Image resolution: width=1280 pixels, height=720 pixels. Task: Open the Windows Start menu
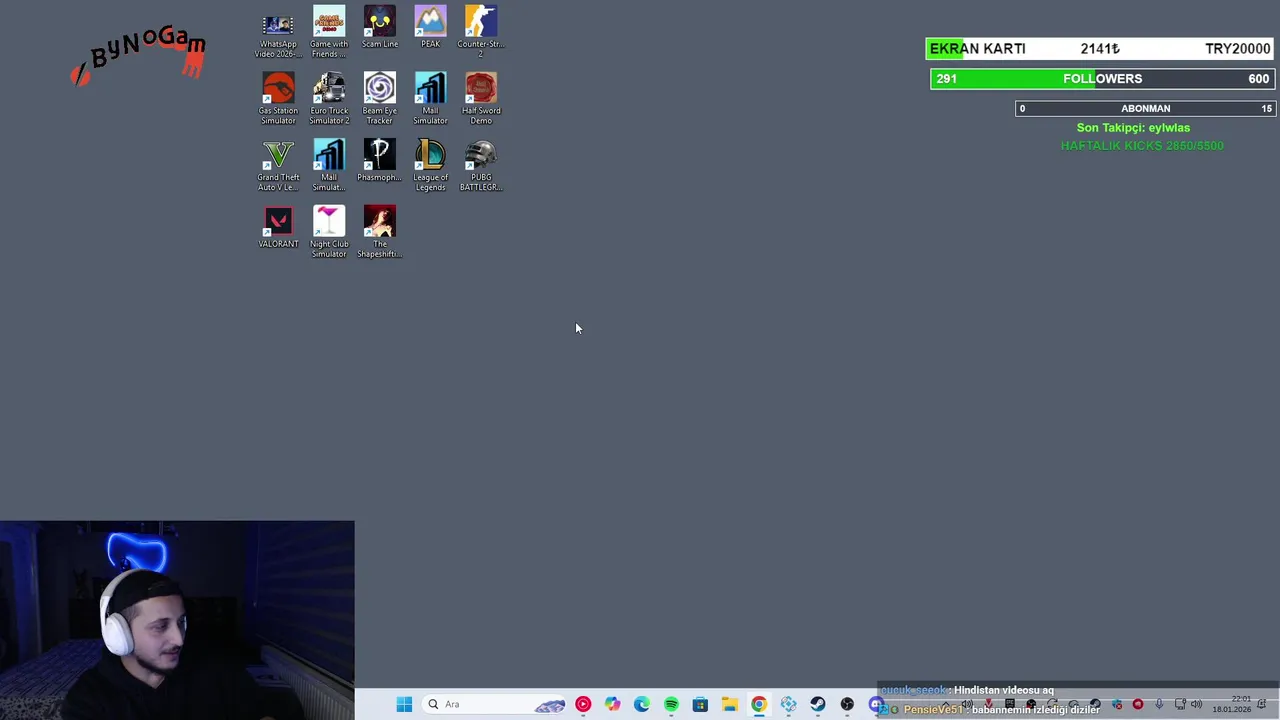coord(404,704)
